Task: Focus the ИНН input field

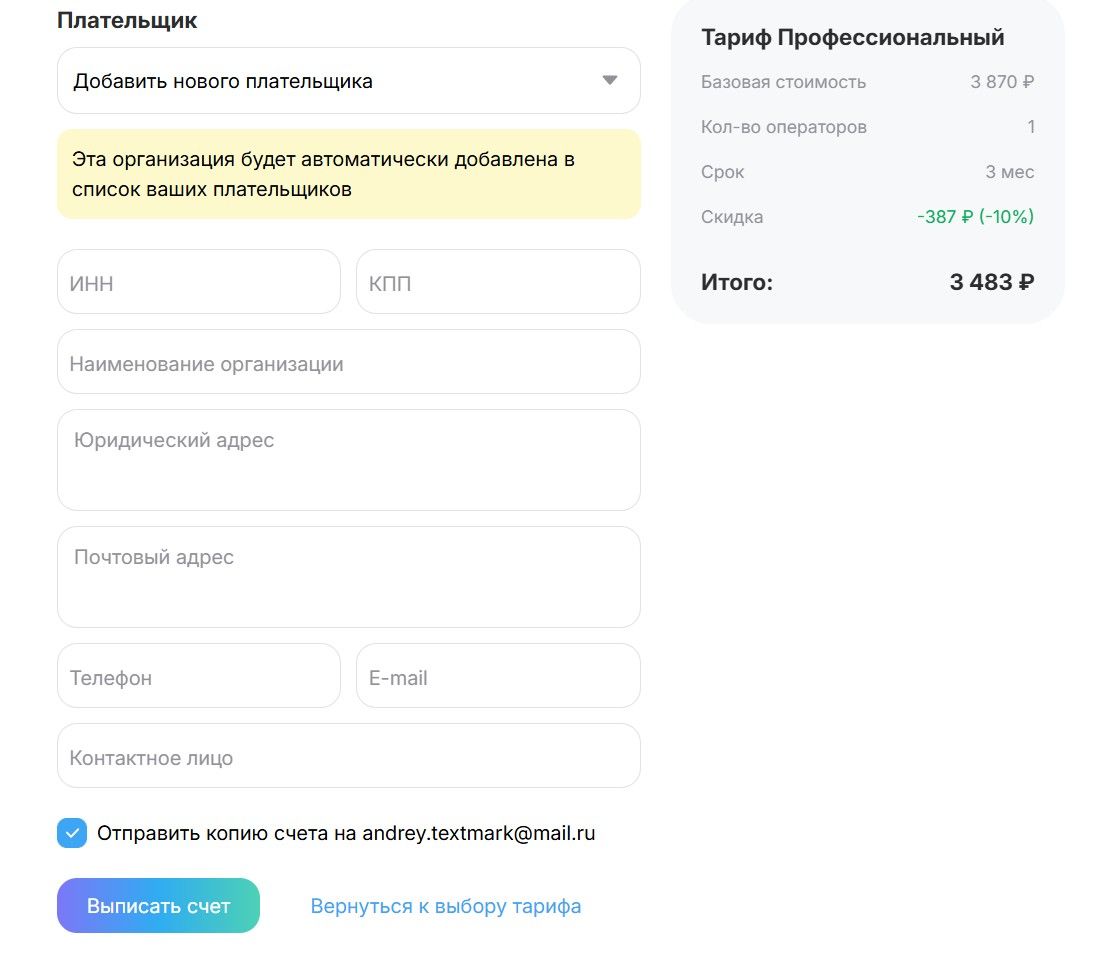Action: (x=199, y=282)
